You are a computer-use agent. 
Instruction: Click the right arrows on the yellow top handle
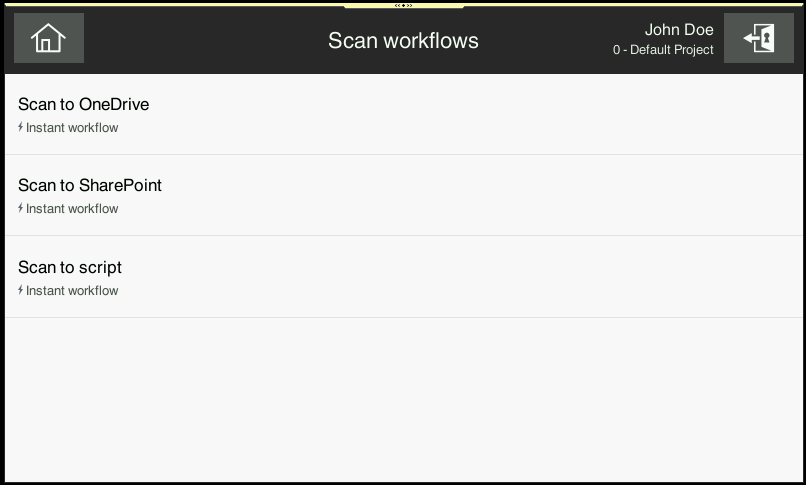(409, 5)
